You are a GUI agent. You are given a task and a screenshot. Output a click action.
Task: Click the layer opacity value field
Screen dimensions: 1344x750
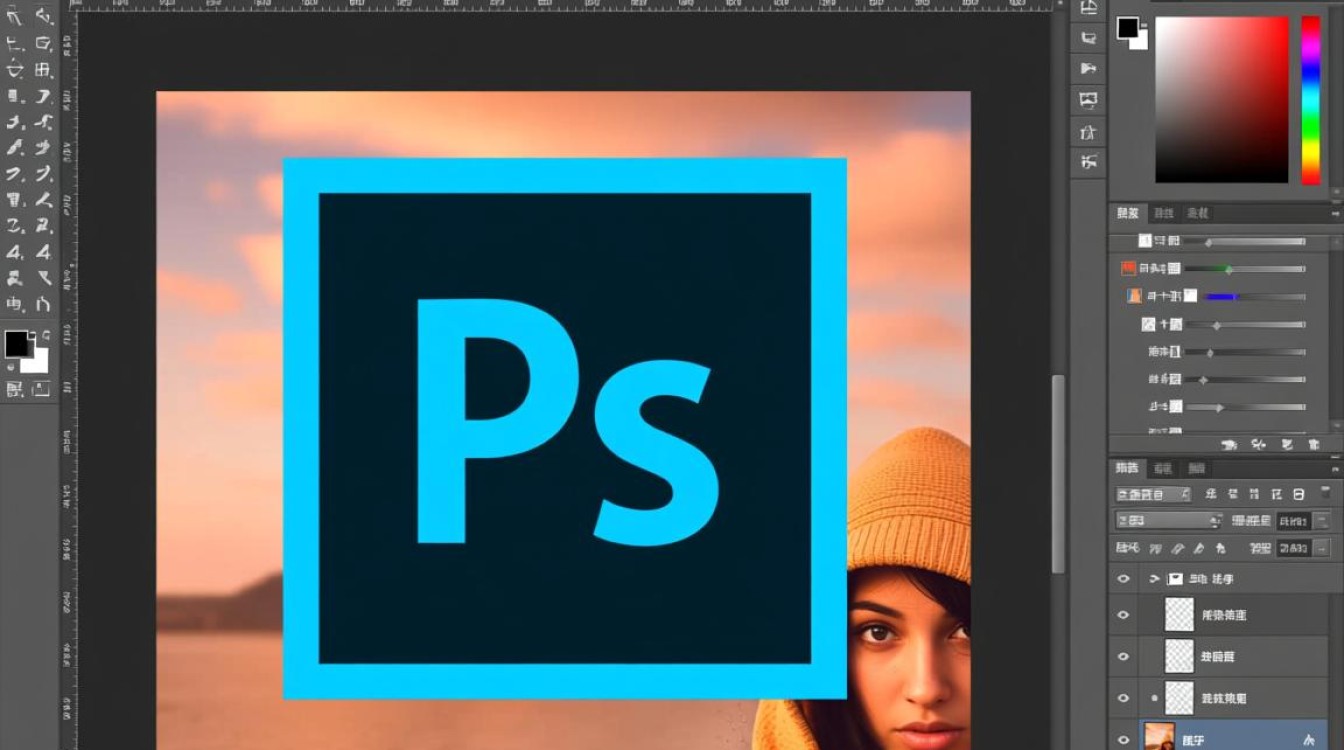(1293, 521)
